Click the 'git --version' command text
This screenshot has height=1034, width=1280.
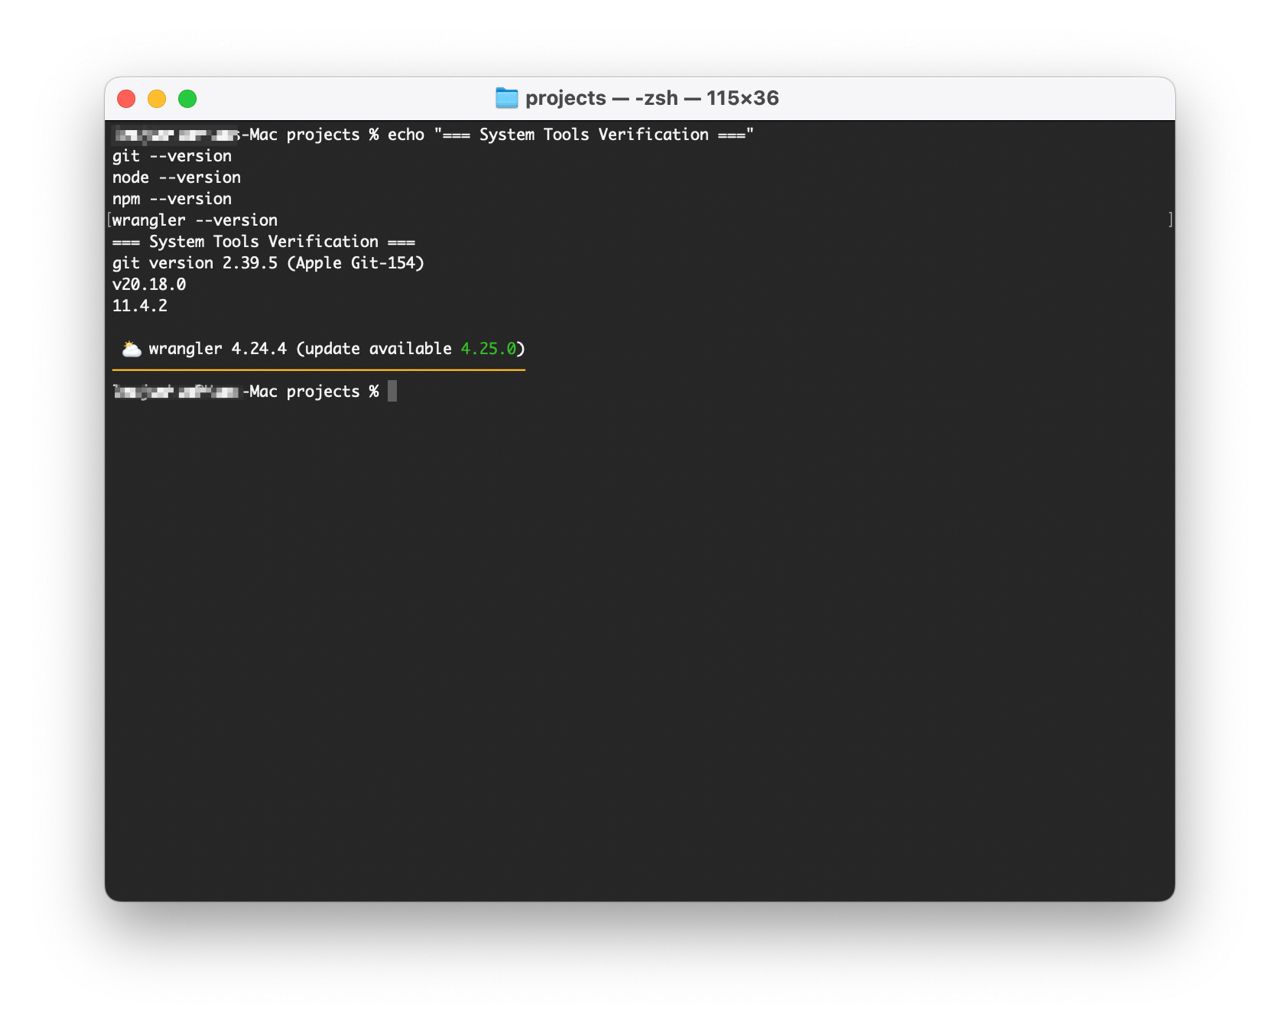172,156
